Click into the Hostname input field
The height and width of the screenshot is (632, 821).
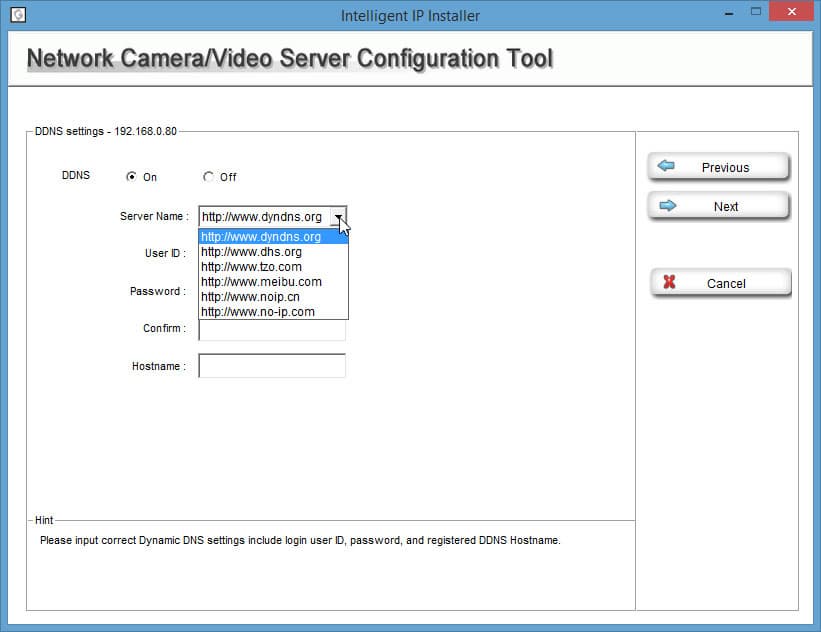click(x=272, y=365)
